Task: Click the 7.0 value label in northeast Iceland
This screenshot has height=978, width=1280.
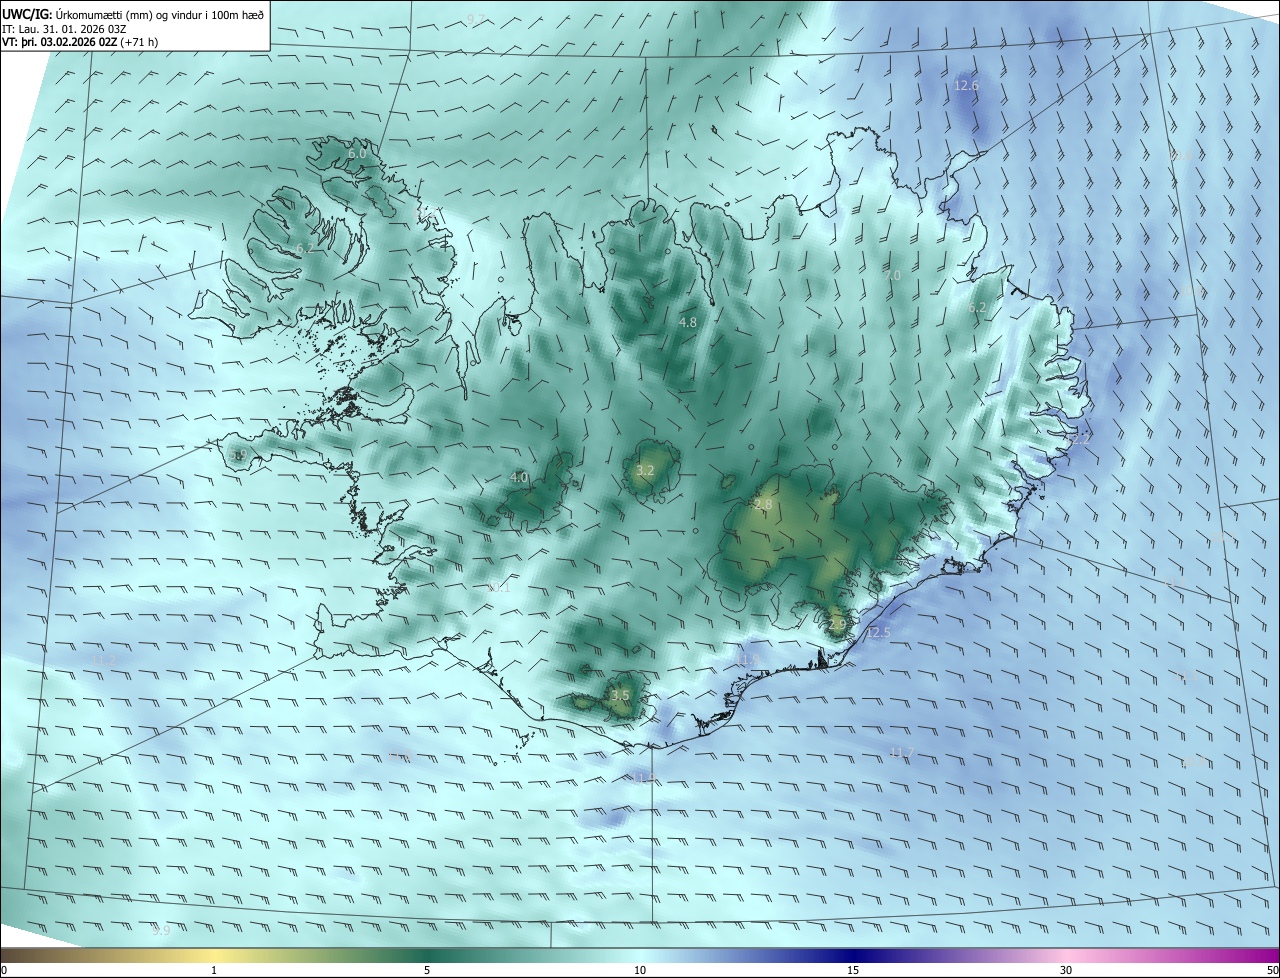Action: [x=892, y=275]
